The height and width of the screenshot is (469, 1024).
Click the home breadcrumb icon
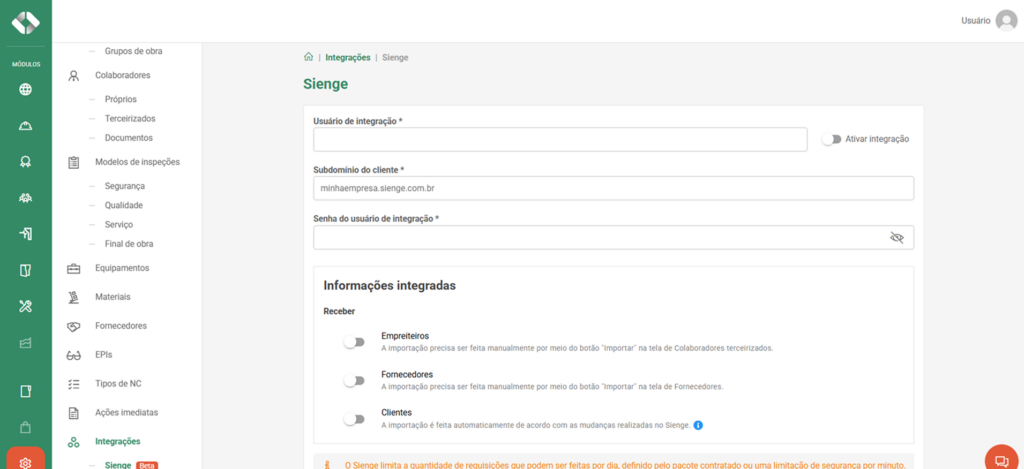[308, 57]
